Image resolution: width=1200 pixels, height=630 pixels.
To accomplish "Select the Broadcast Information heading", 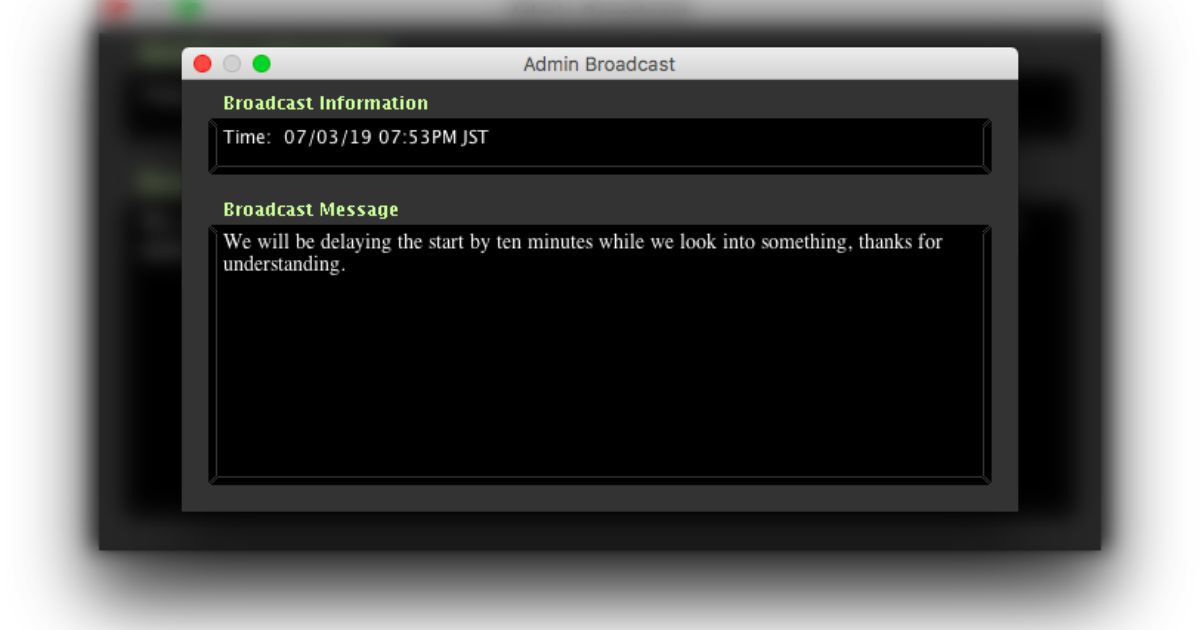I will pos(325,103).
